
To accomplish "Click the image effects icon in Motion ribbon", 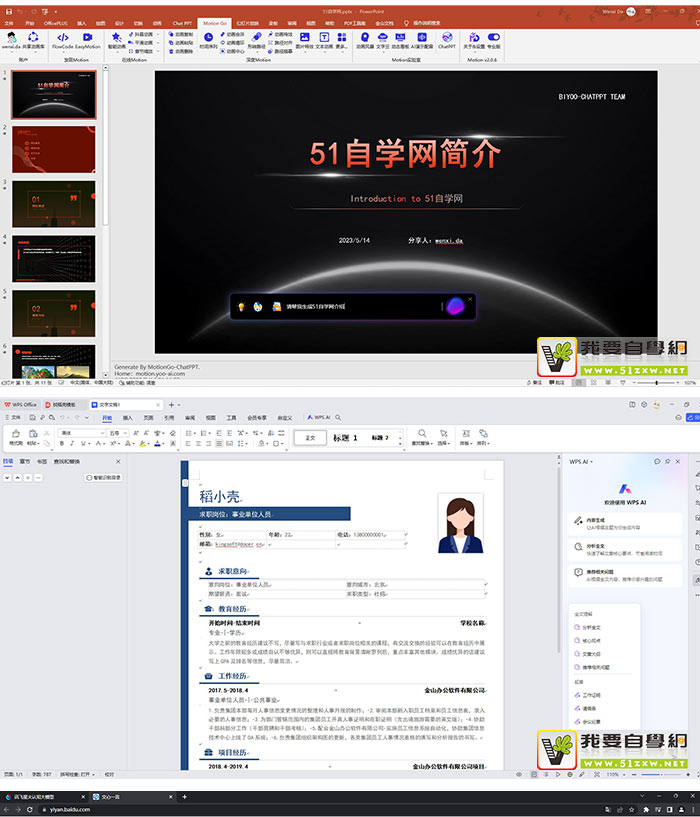I will click(x=304, y=37).
